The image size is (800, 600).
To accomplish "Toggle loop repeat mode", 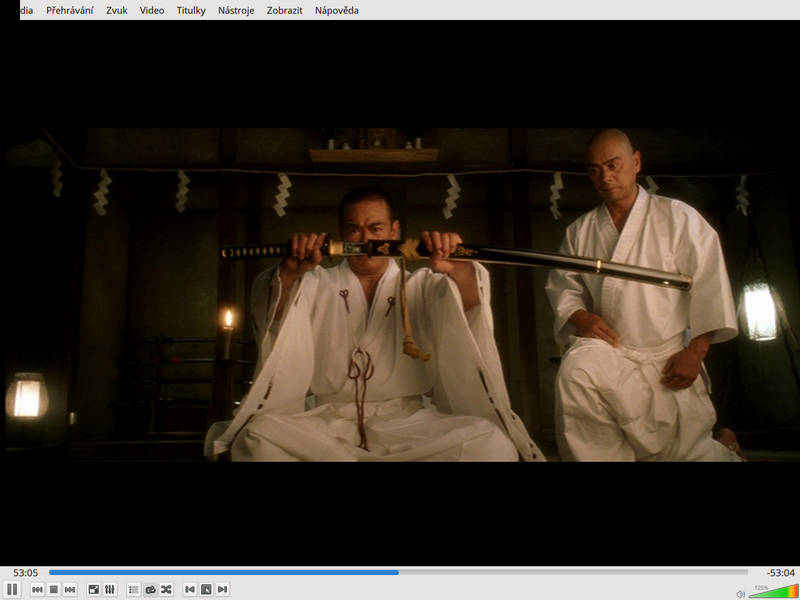I will tap(150, 590).
